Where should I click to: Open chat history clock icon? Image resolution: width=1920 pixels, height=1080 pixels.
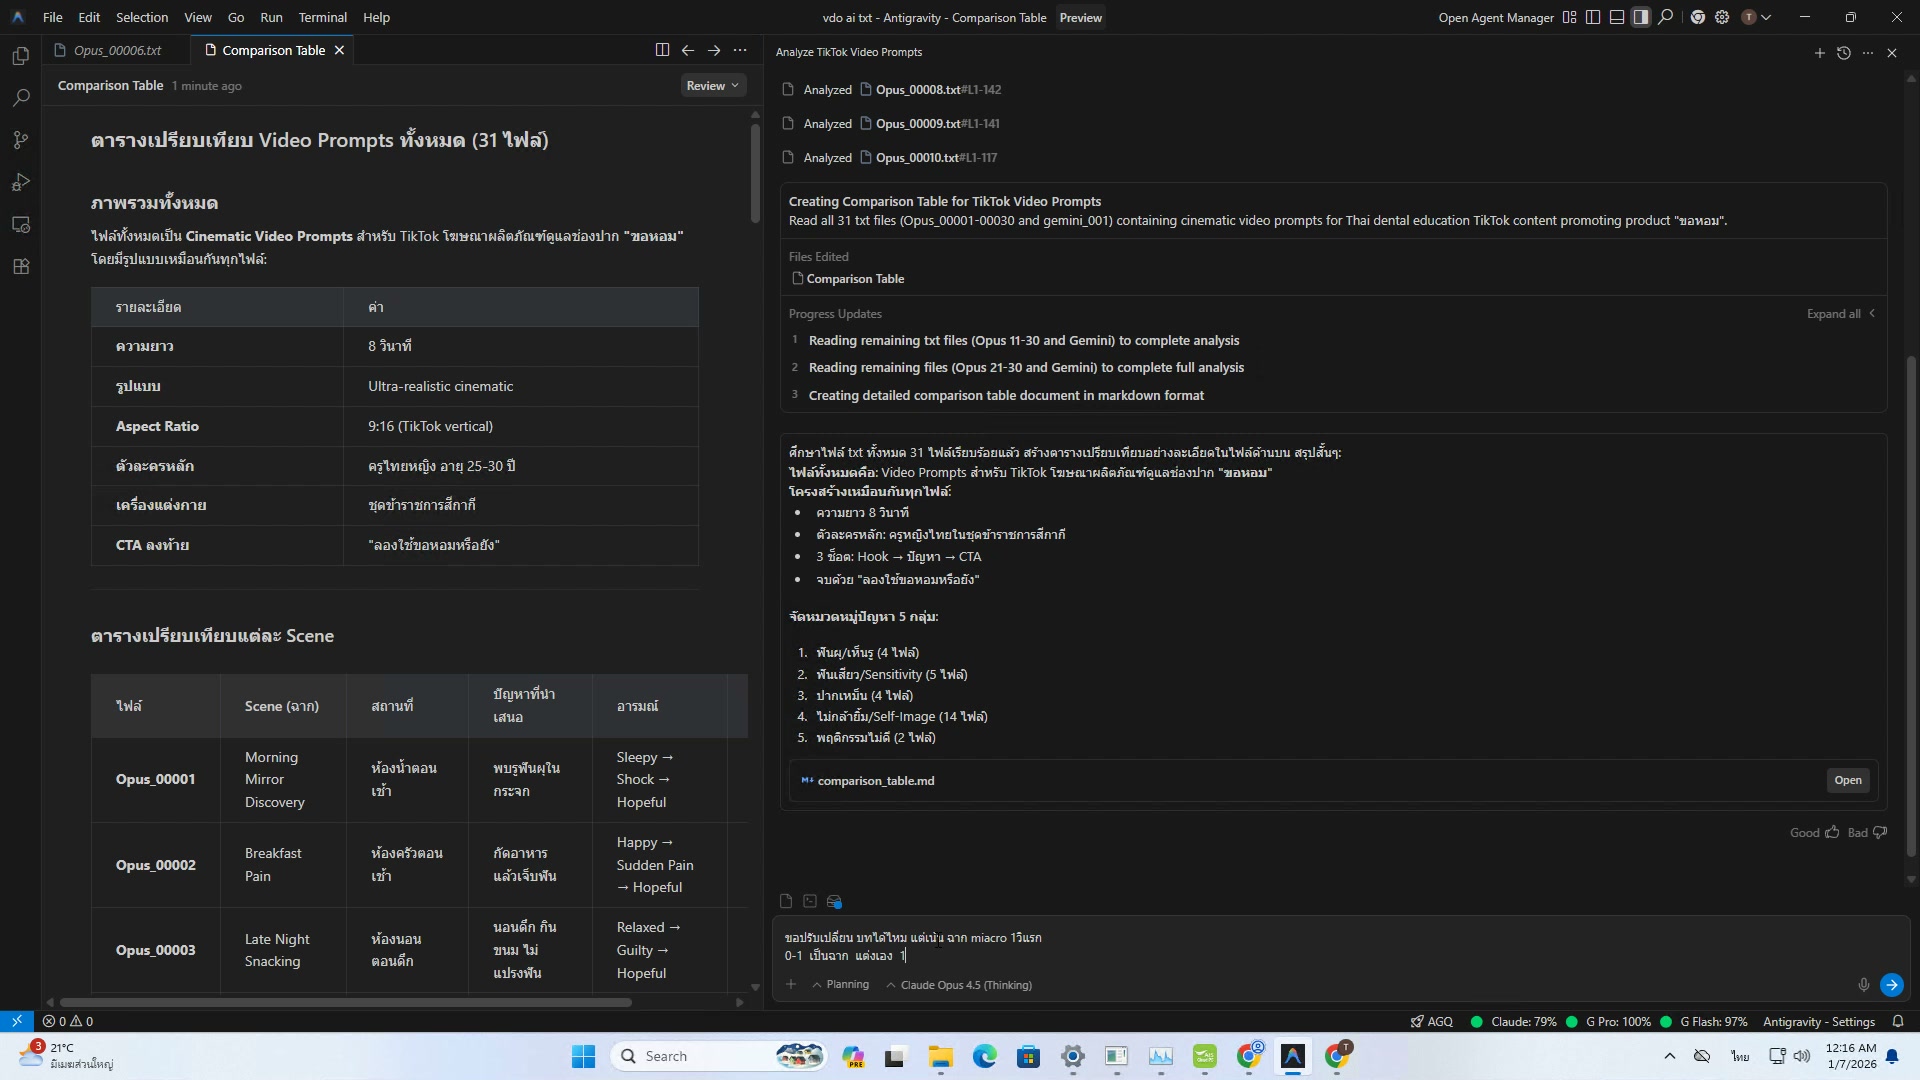point(1844,53)
